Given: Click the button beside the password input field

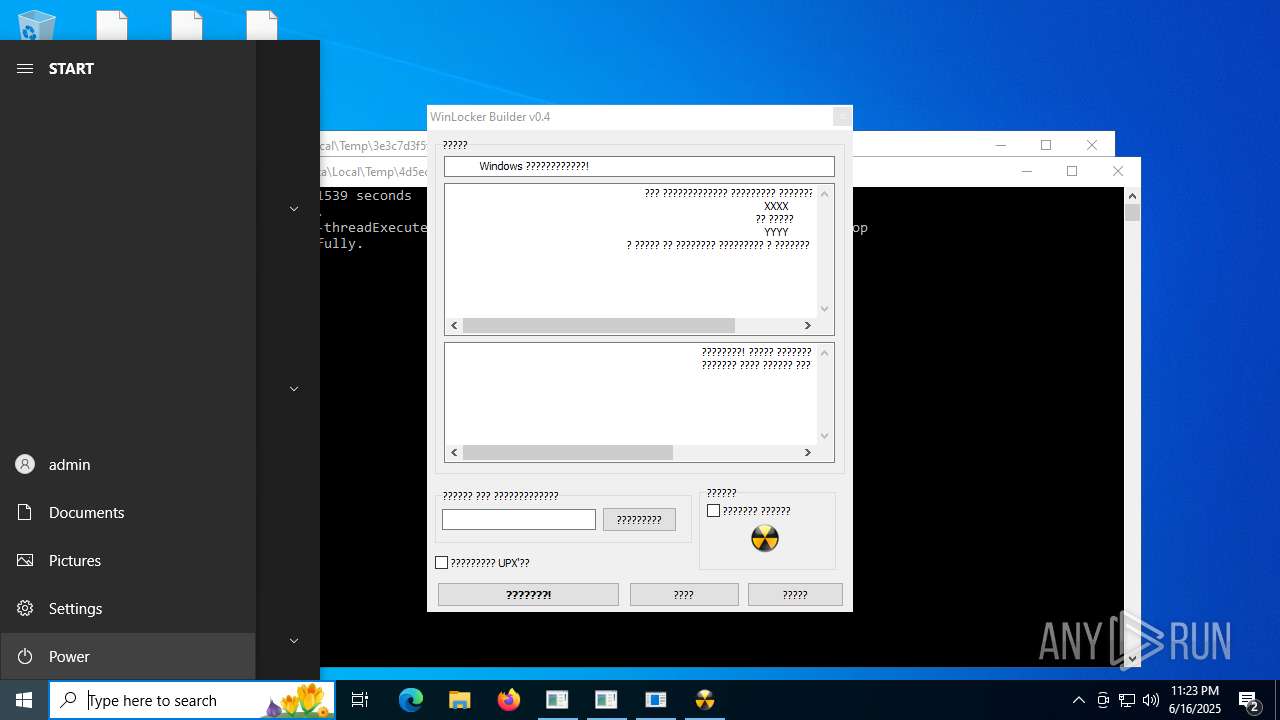Looking at the screenshot, I should coord(639,520).
